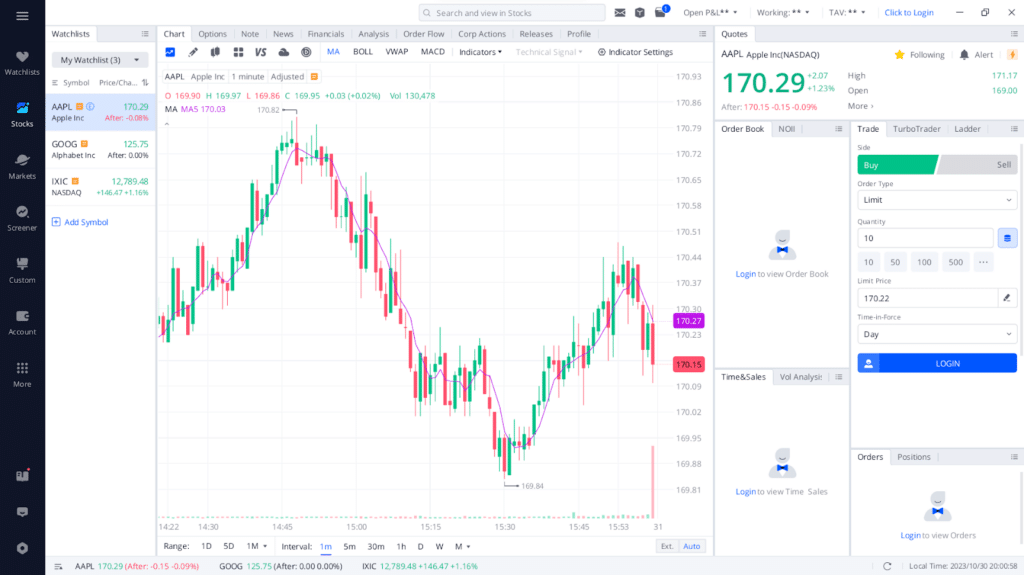
Task: Toggle the Ext. extended hours button
Action: click(667, 546)
